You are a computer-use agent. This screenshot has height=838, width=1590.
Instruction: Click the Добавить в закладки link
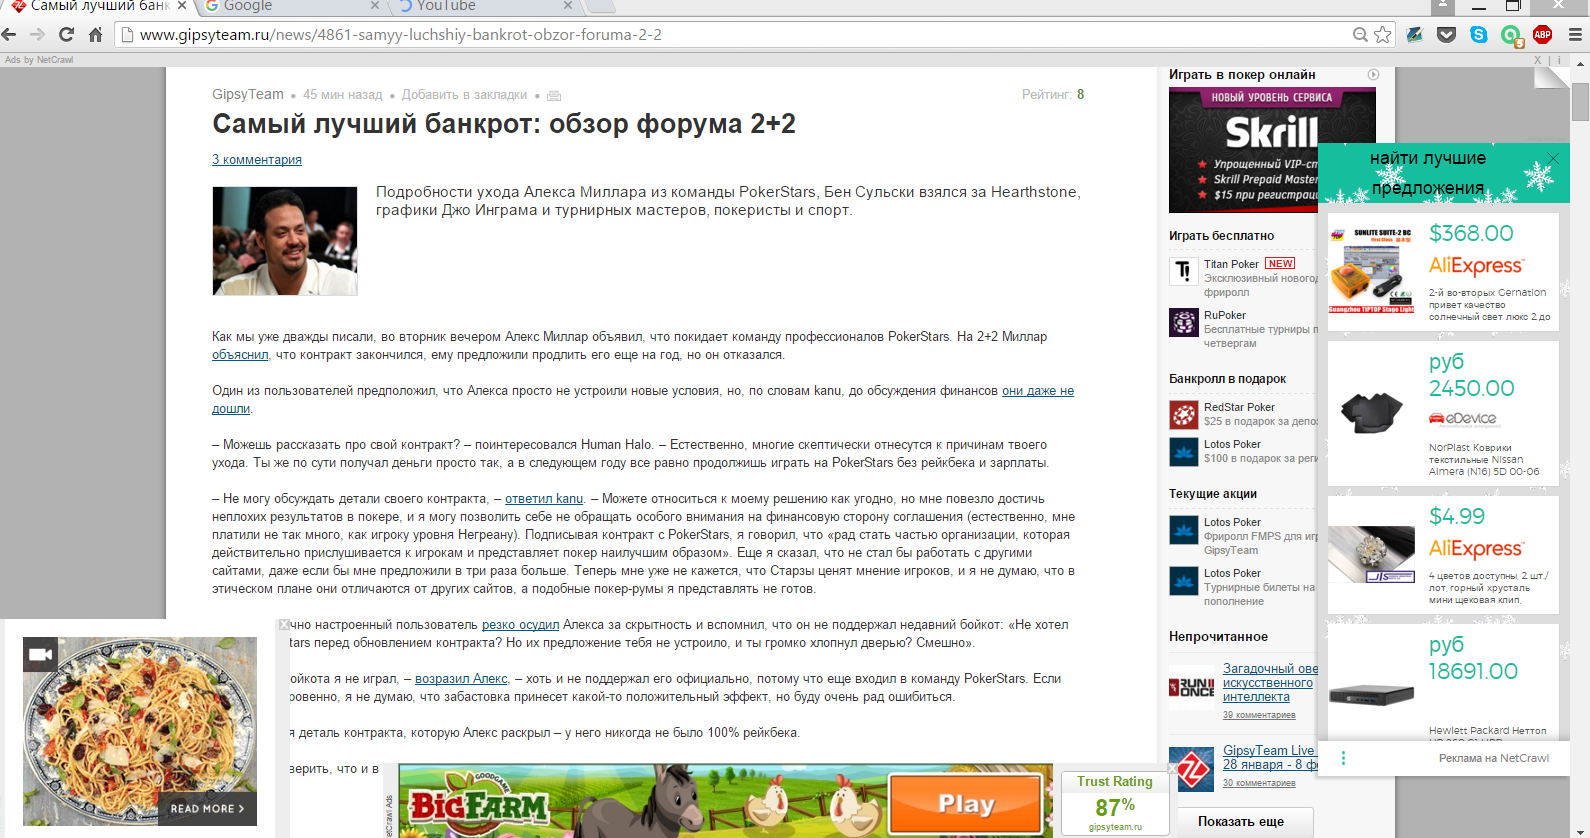tap(464, 95)
